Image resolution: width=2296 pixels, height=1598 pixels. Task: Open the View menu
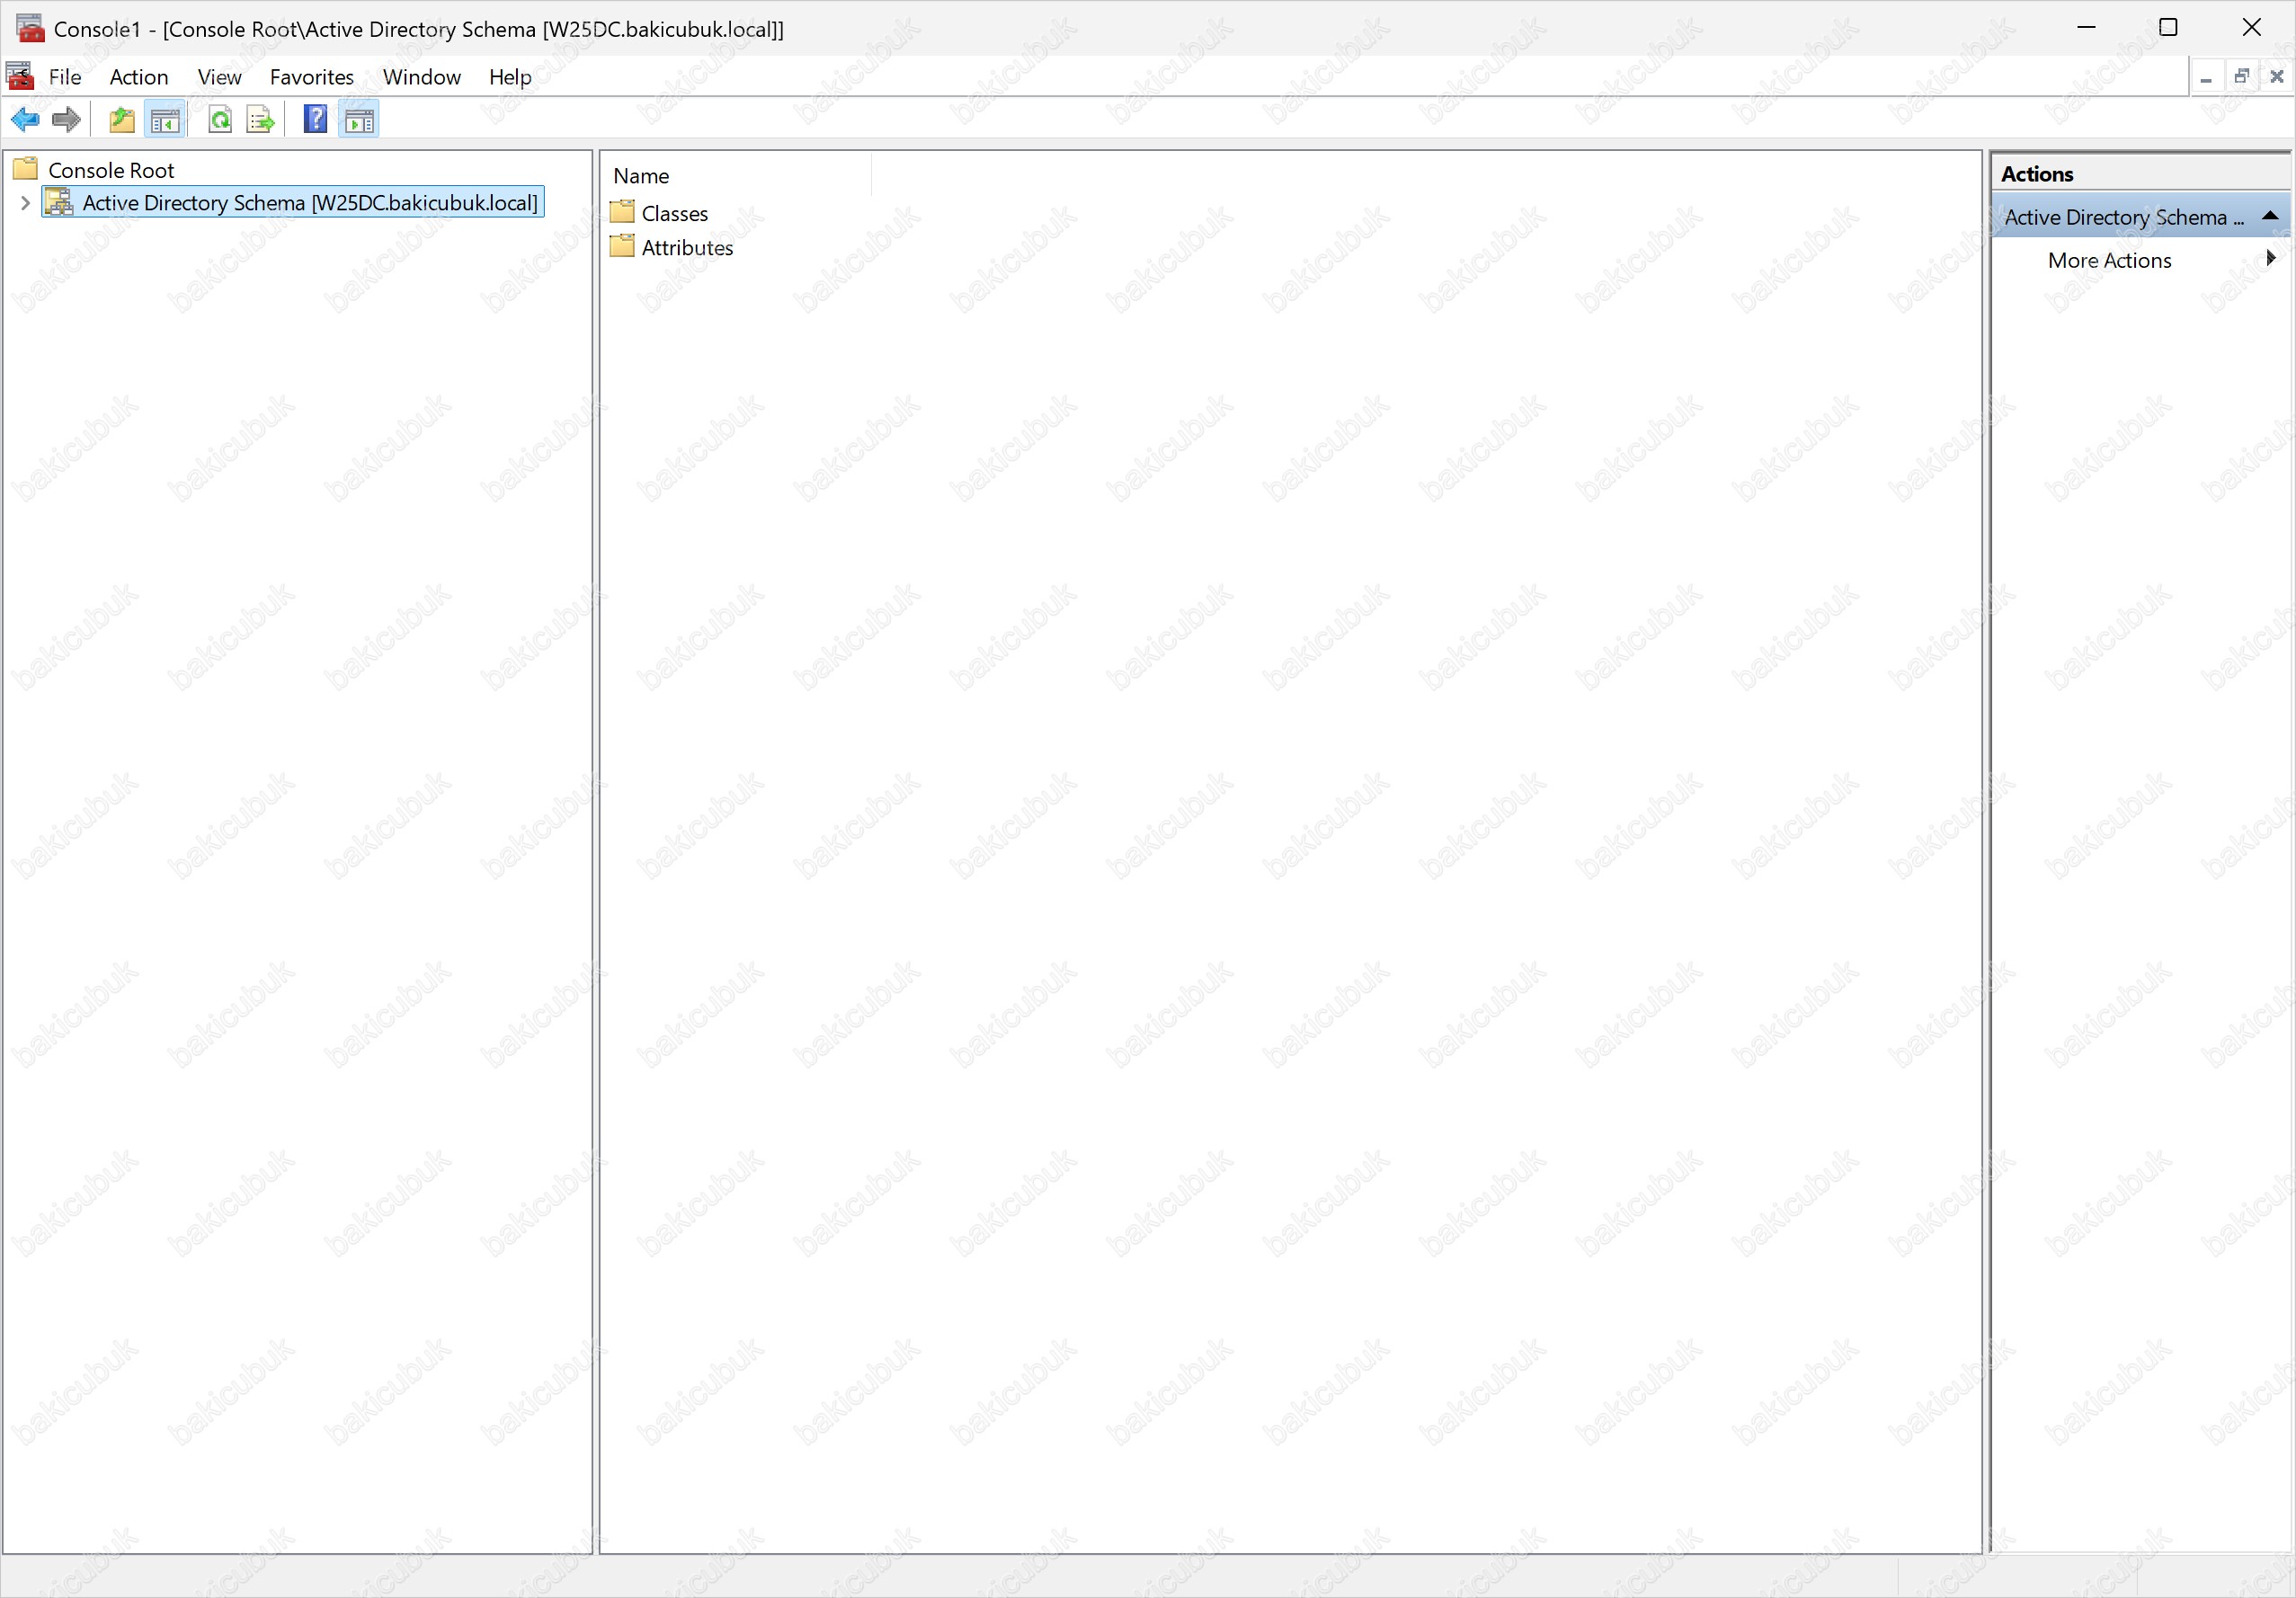219,77
